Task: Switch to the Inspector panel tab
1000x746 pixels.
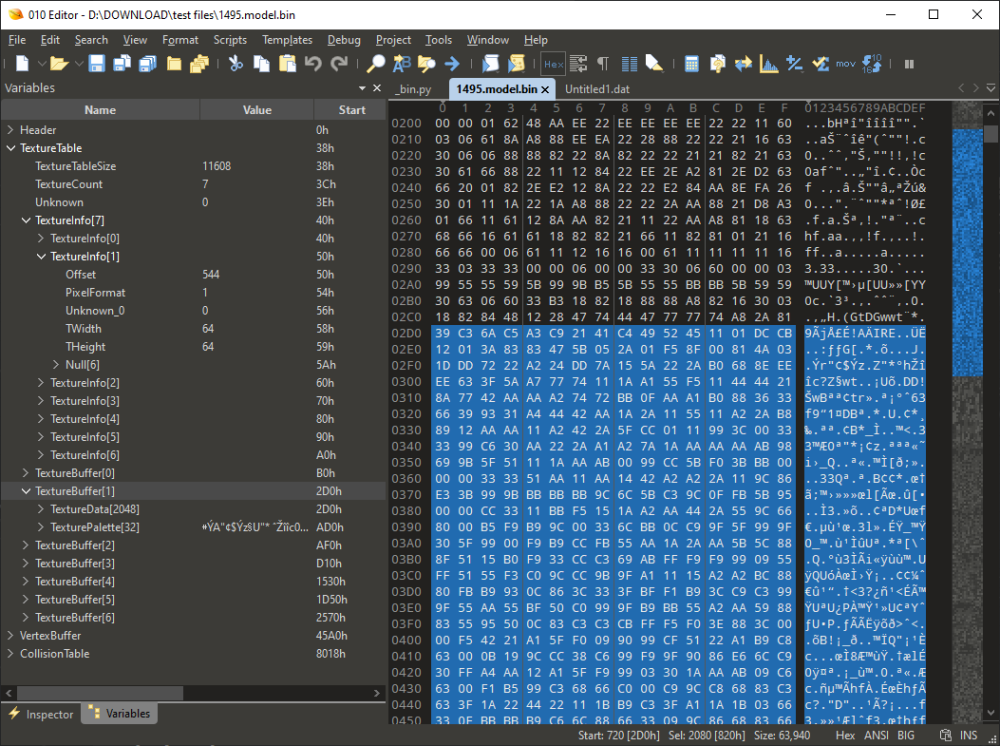Action: coord(42,714)
